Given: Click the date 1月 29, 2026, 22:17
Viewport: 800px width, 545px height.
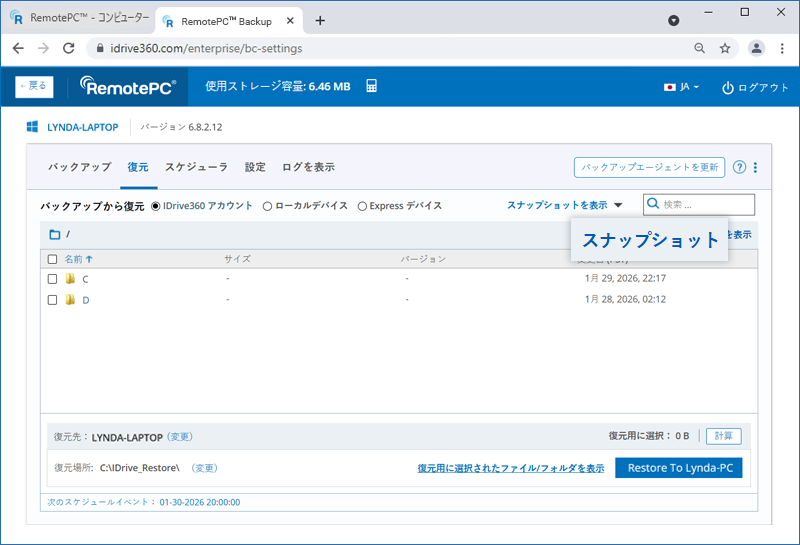Looking at the screenshot, I should pos(625,278).
